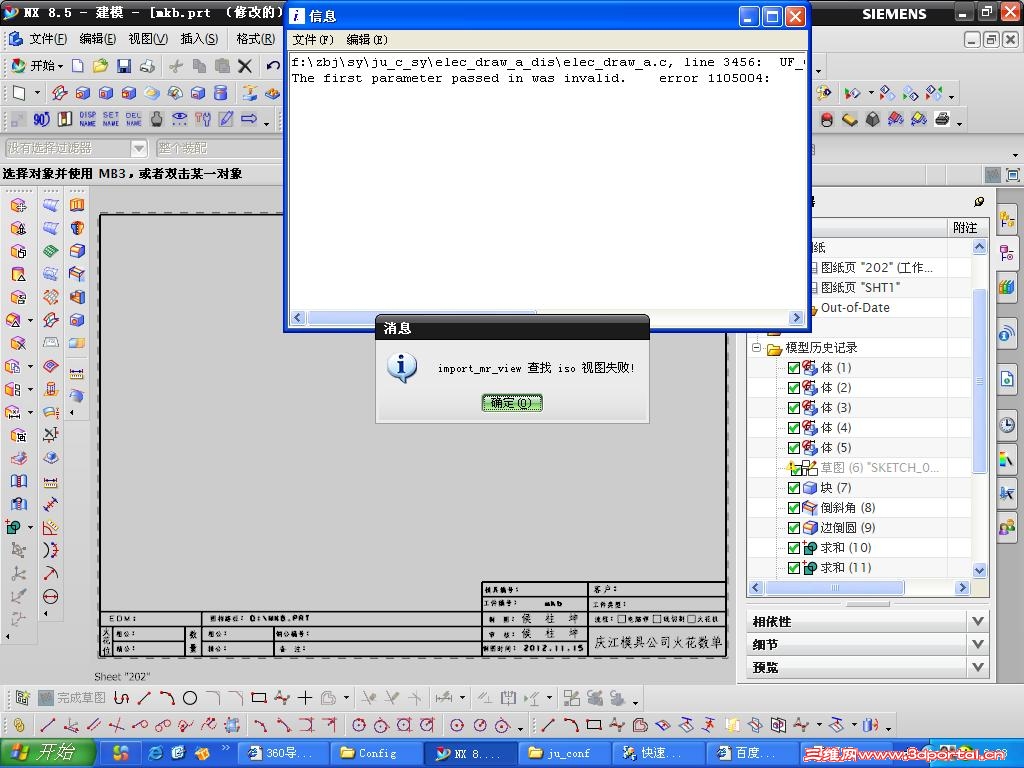Click the circle sketch tool icon
The image size is (1024, 768).
click(190, 698)
